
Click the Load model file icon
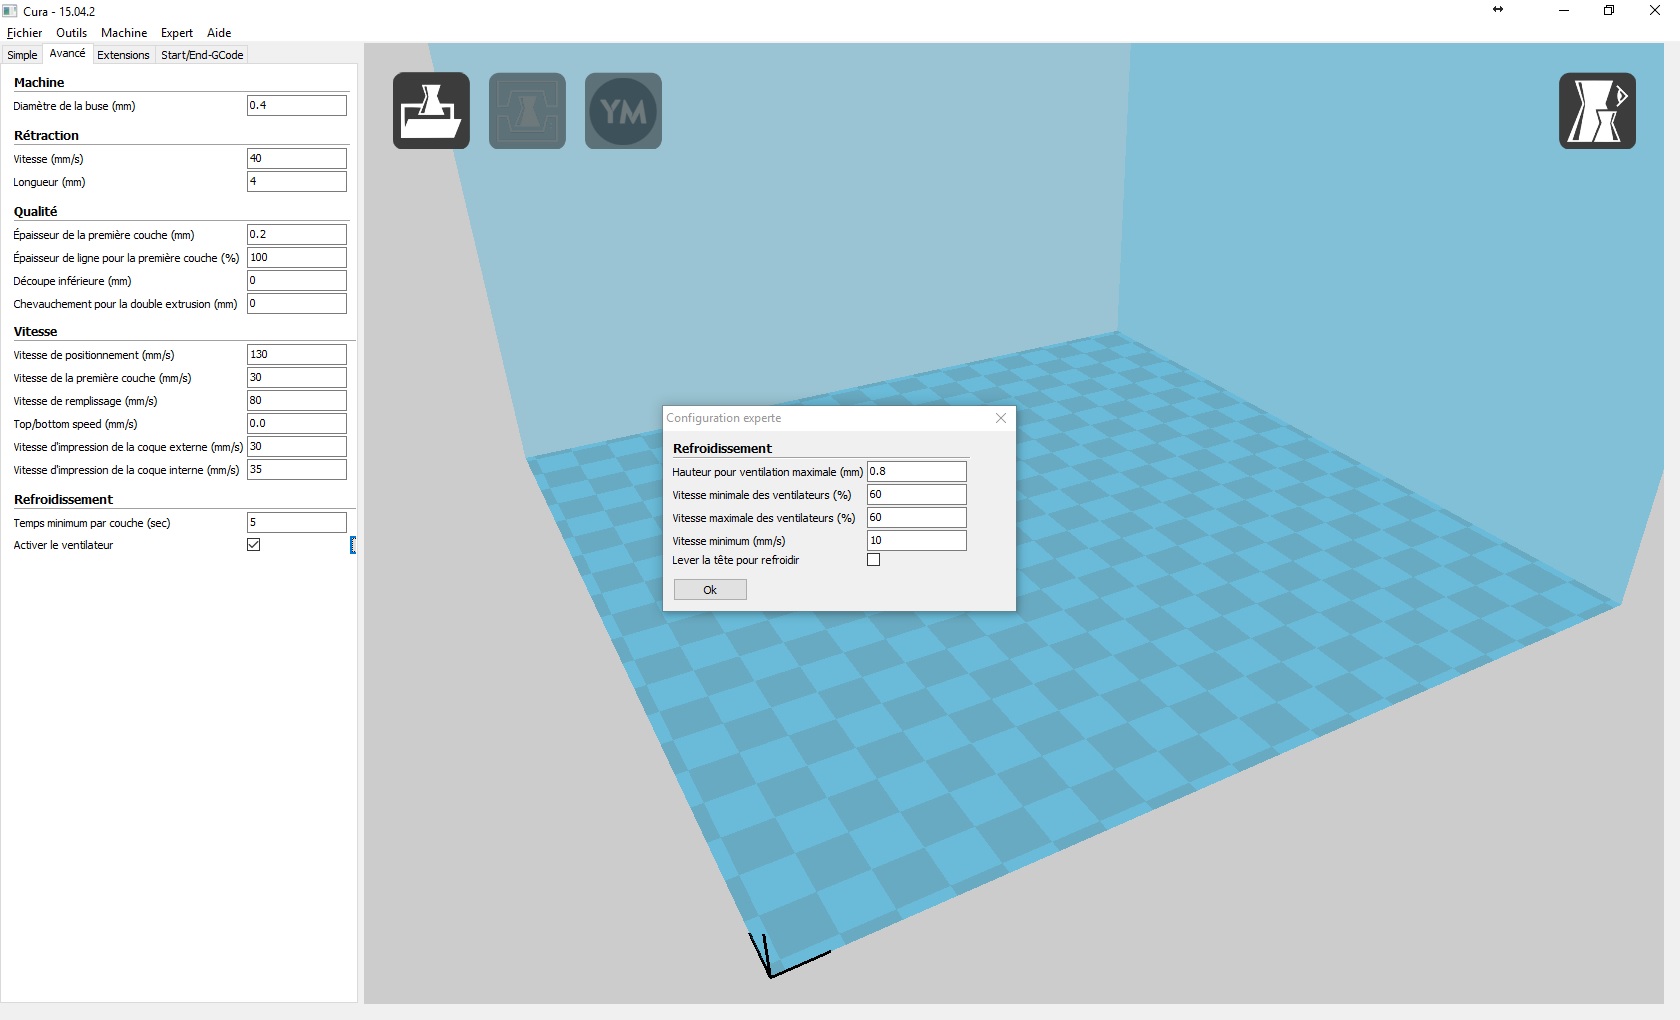coord(431,111)
